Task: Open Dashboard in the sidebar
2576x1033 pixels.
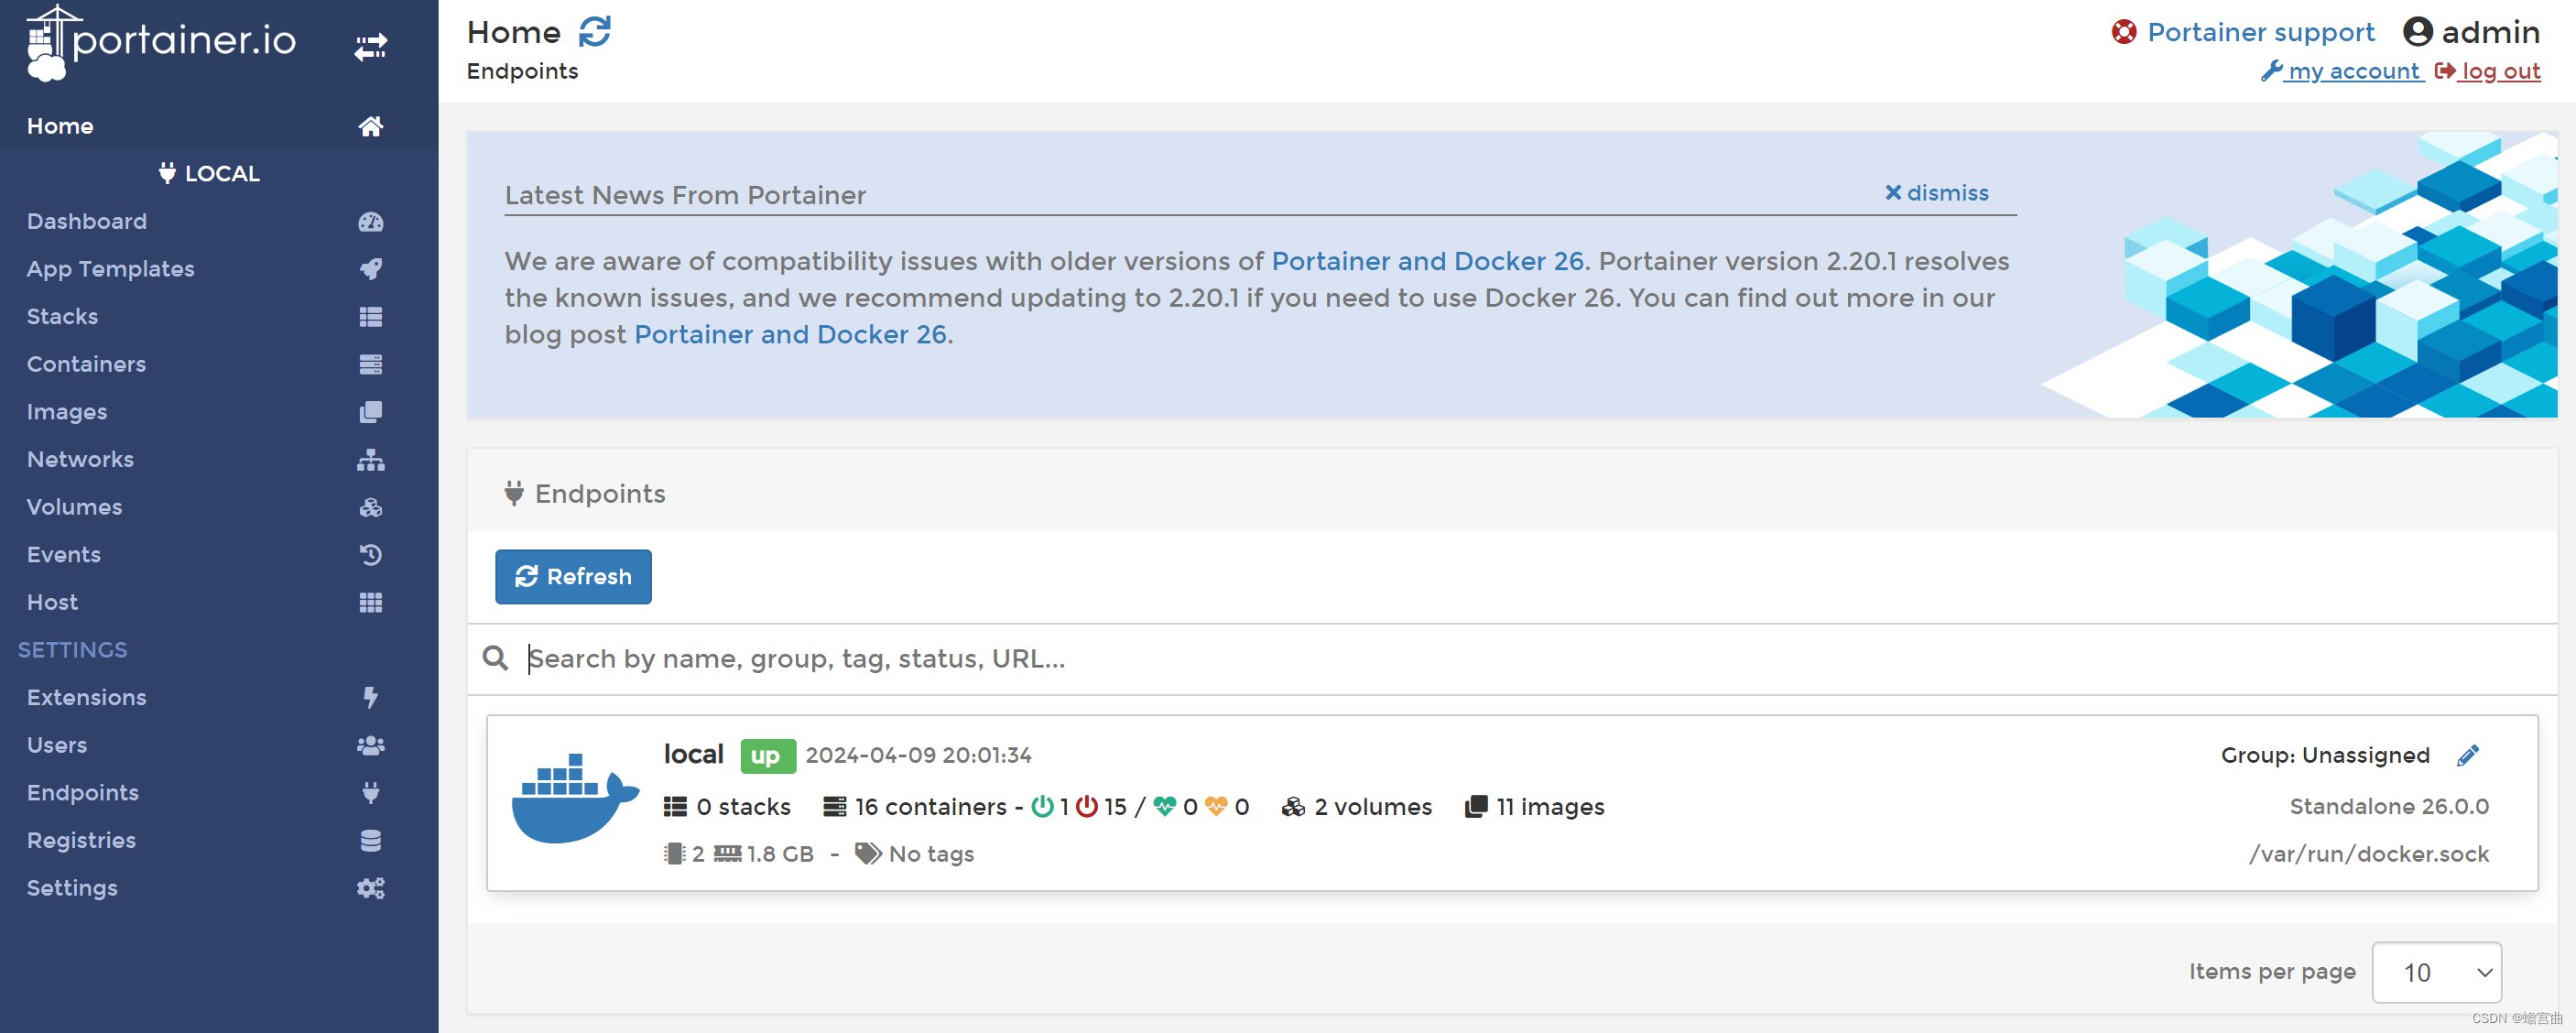Action: (87, 221)
